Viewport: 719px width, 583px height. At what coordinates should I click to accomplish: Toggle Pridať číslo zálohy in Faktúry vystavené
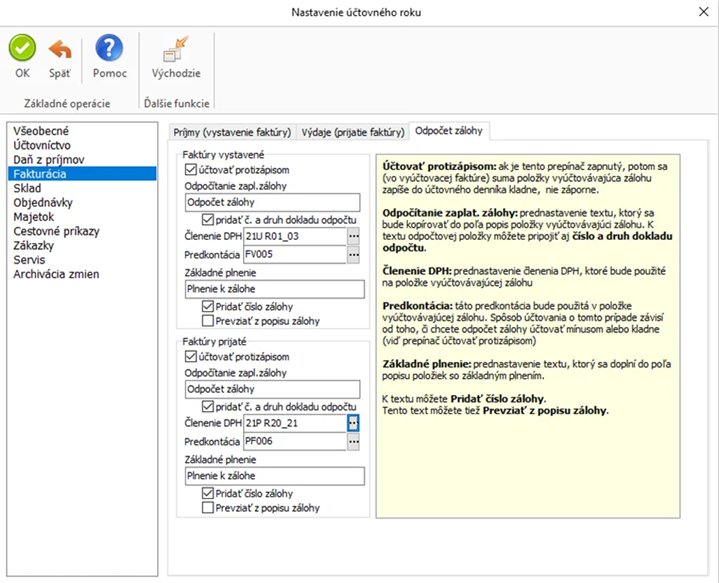(x=208, y=306)
